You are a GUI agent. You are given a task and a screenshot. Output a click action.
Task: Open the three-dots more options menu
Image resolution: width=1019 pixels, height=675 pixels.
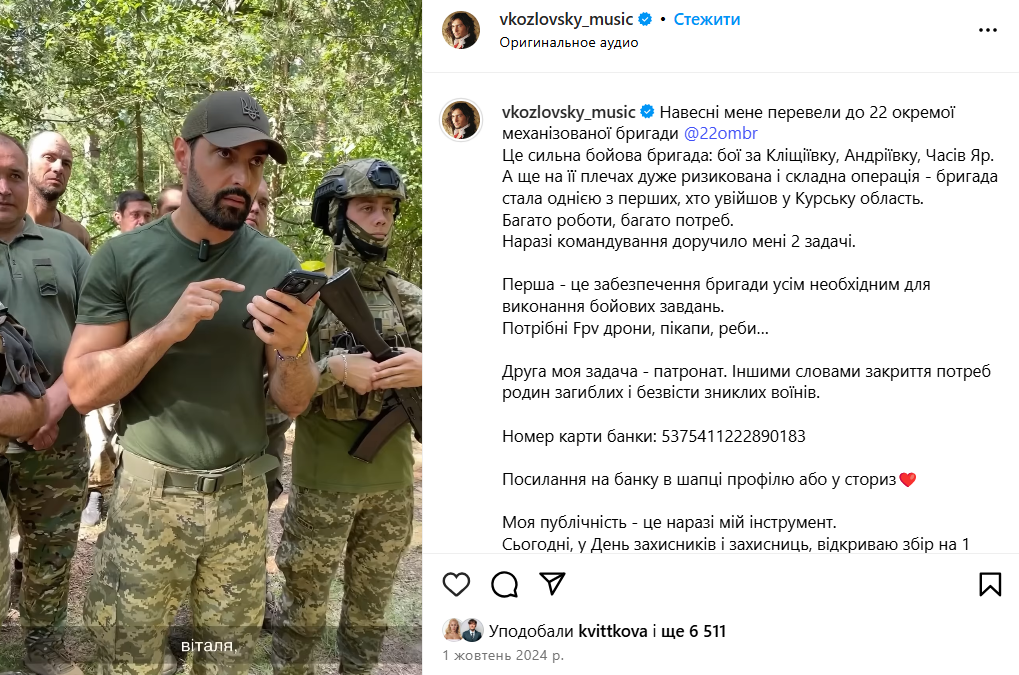click(987, 30)
